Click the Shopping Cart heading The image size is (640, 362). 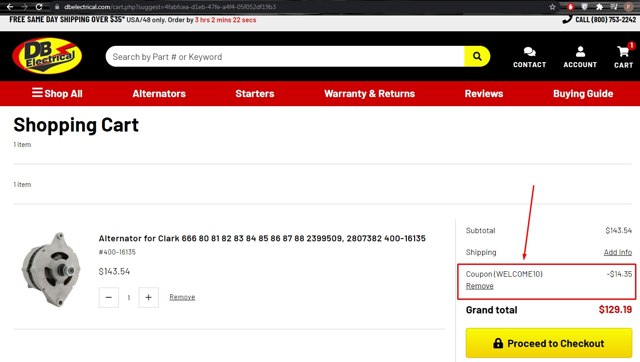coord(76,125)
